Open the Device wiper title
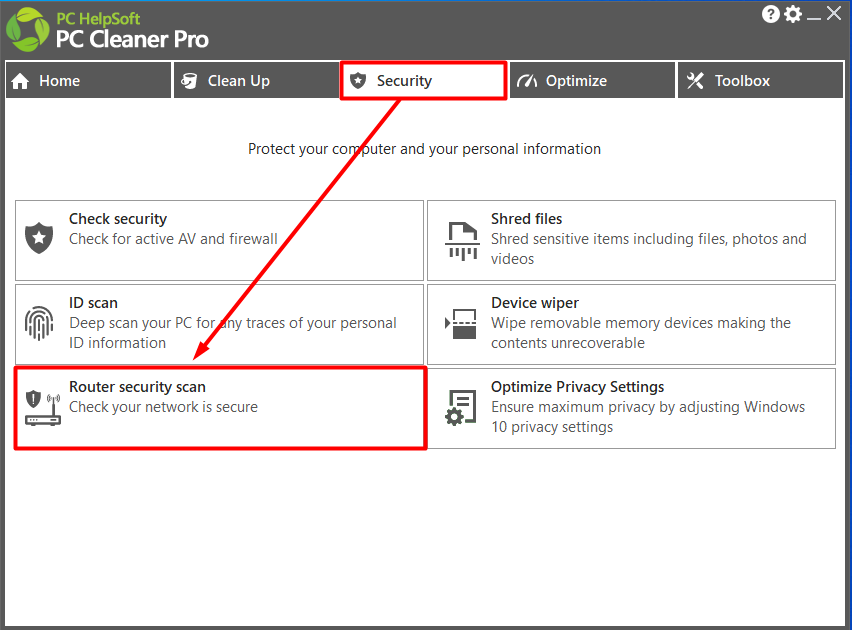 coord(535,303)
